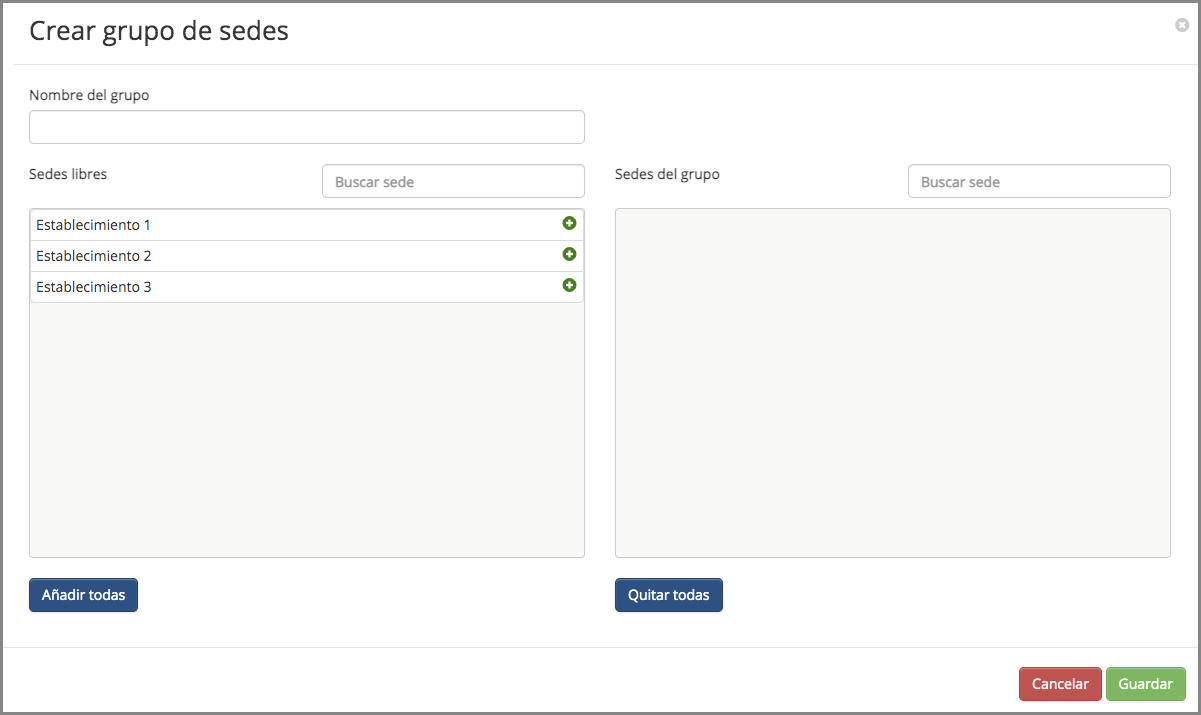Focus the Nombre del grupo text field
The height and width of the screenshot is (715, 1201).
(306, 127)
